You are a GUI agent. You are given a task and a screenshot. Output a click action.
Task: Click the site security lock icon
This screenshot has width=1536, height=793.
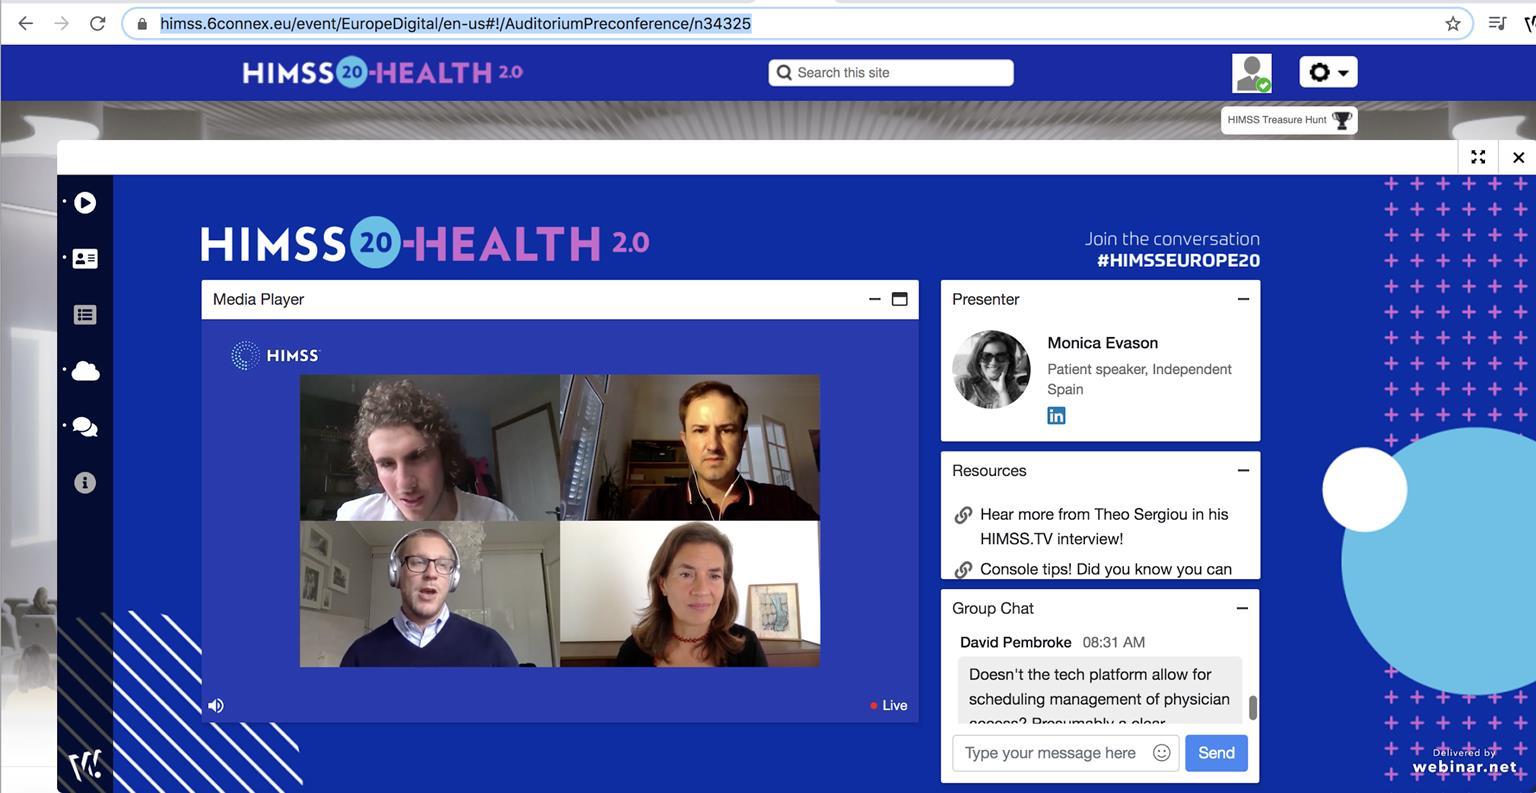tap(142, 23)
